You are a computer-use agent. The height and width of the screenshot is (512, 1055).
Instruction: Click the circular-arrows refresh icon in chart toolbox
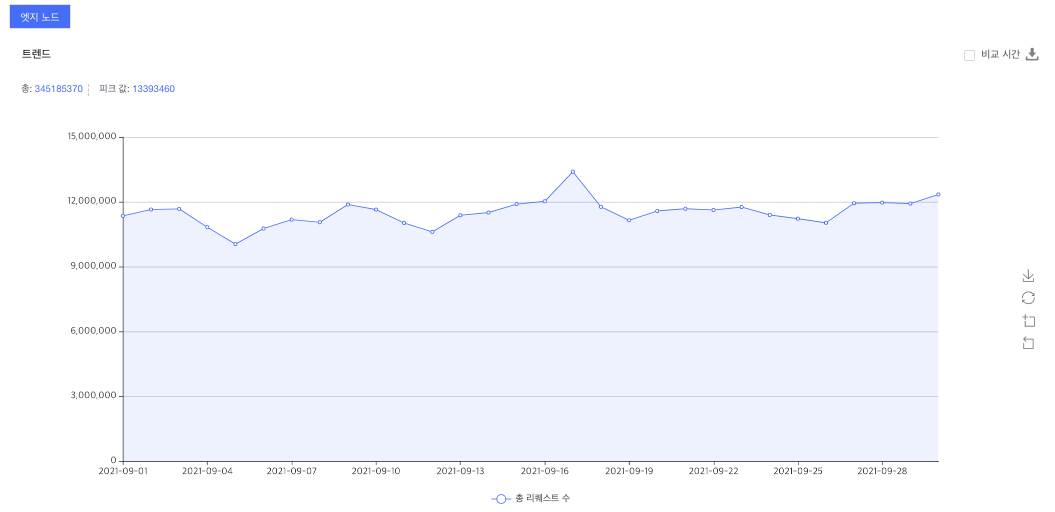(x=1028, y=298)
